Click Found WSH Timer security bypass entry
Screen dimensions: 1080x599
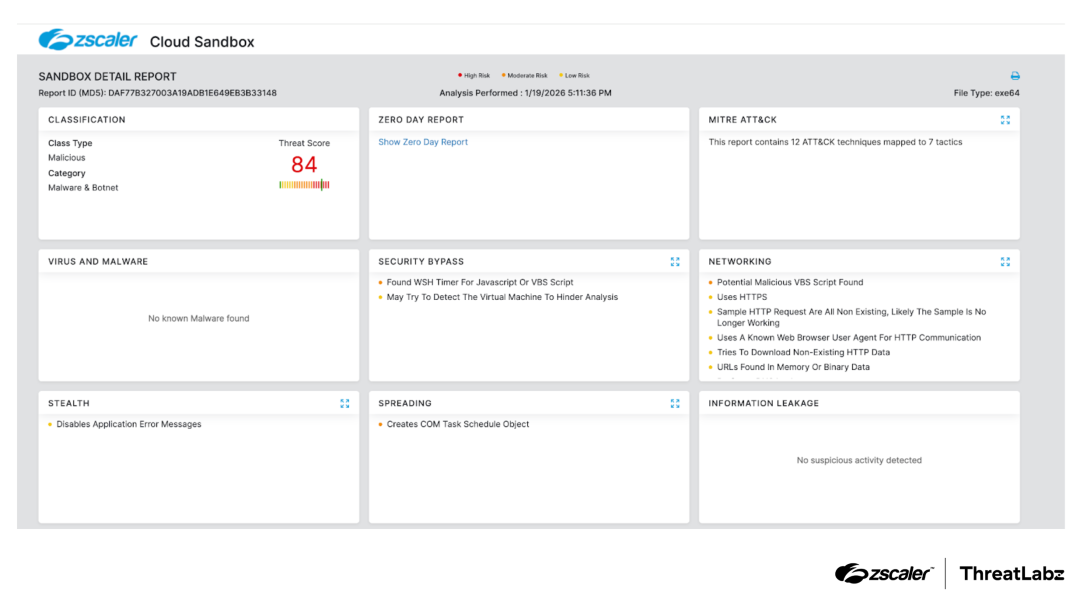[479, 283]
